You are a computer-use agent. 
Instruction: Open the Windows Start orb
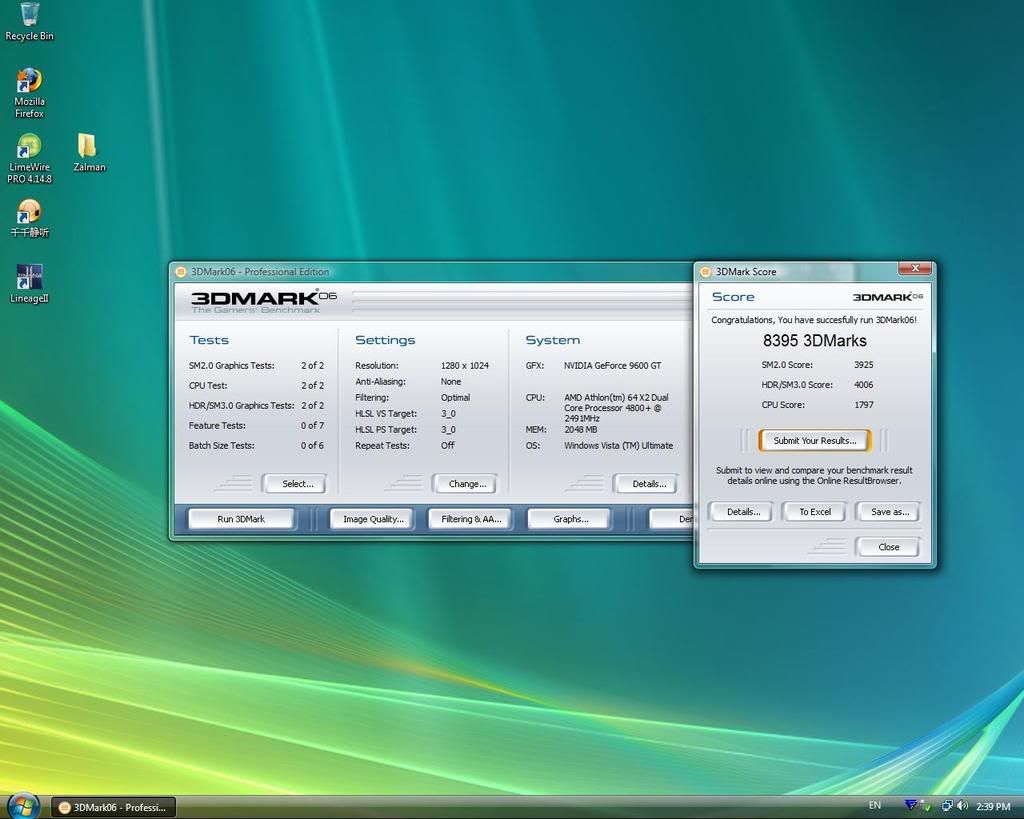point(22,805)
